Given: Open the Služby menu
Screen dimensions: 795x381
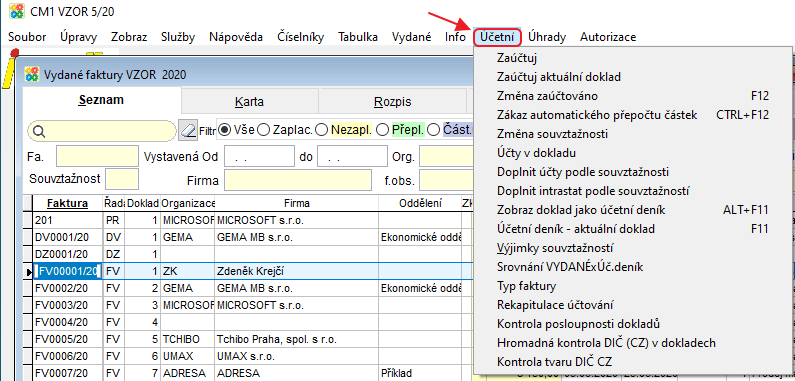Looking at the screenshot, I should click(x=178, y=37).
